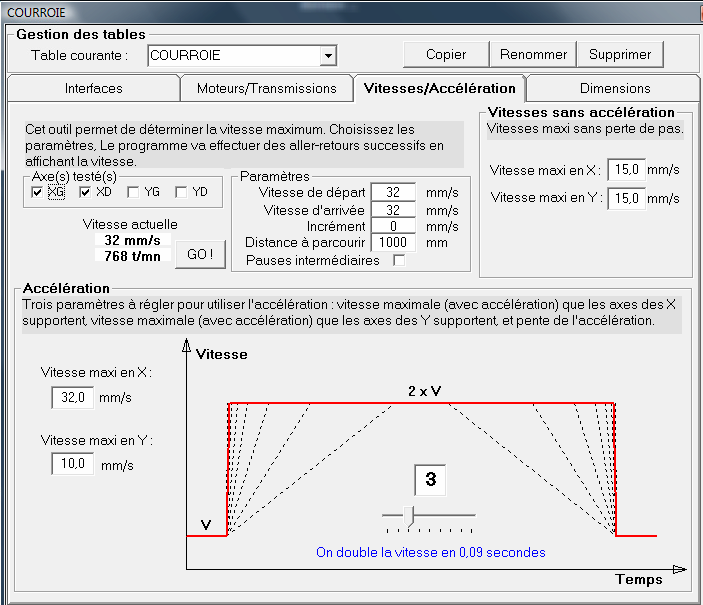Edit Vitesse maxi en X without acceleration
The image size is (703, 605).
tap(626, 169)
